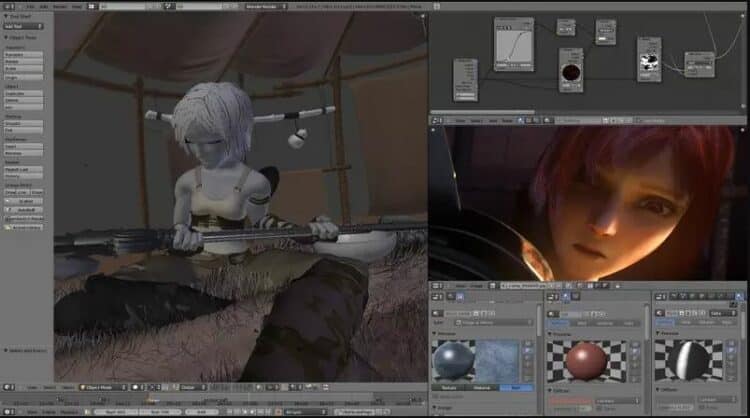This screenshot has height=418, width=750.
Task: Open the Object Mode dropdown
Action: pos(103,387)
